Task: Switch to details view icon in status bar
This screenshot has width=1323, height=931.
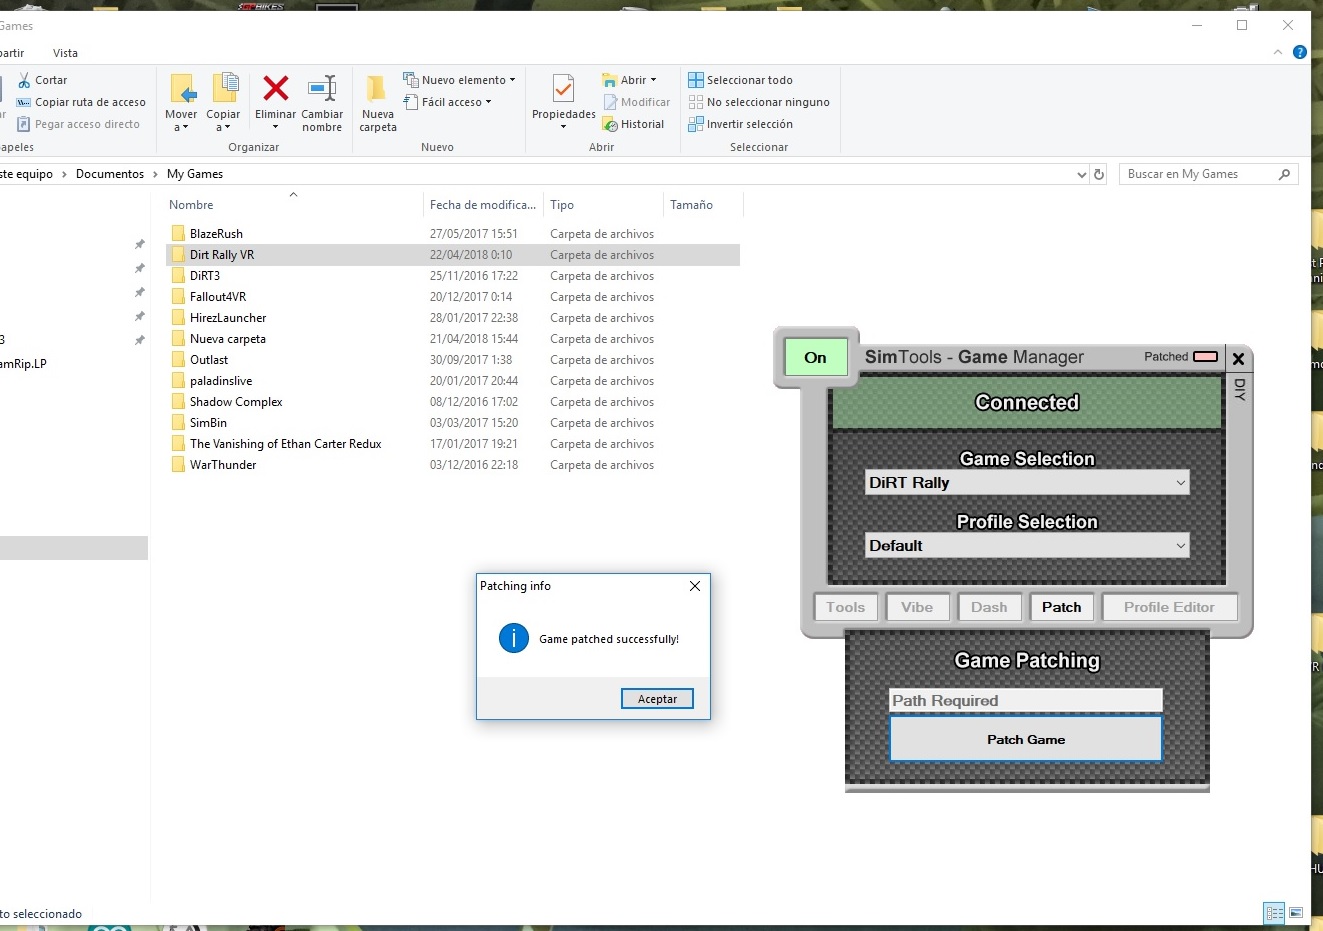Action: pyautogui.click(x=1274, y=913)
